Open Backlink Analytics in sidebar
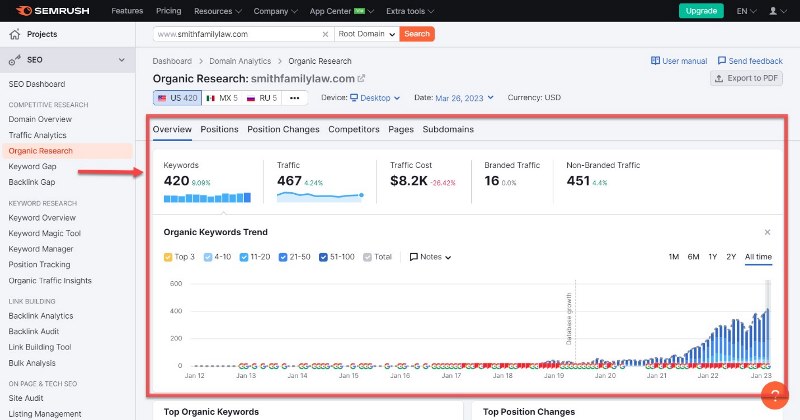The width and height of the screenshot is (800, 420). [41, 316]
